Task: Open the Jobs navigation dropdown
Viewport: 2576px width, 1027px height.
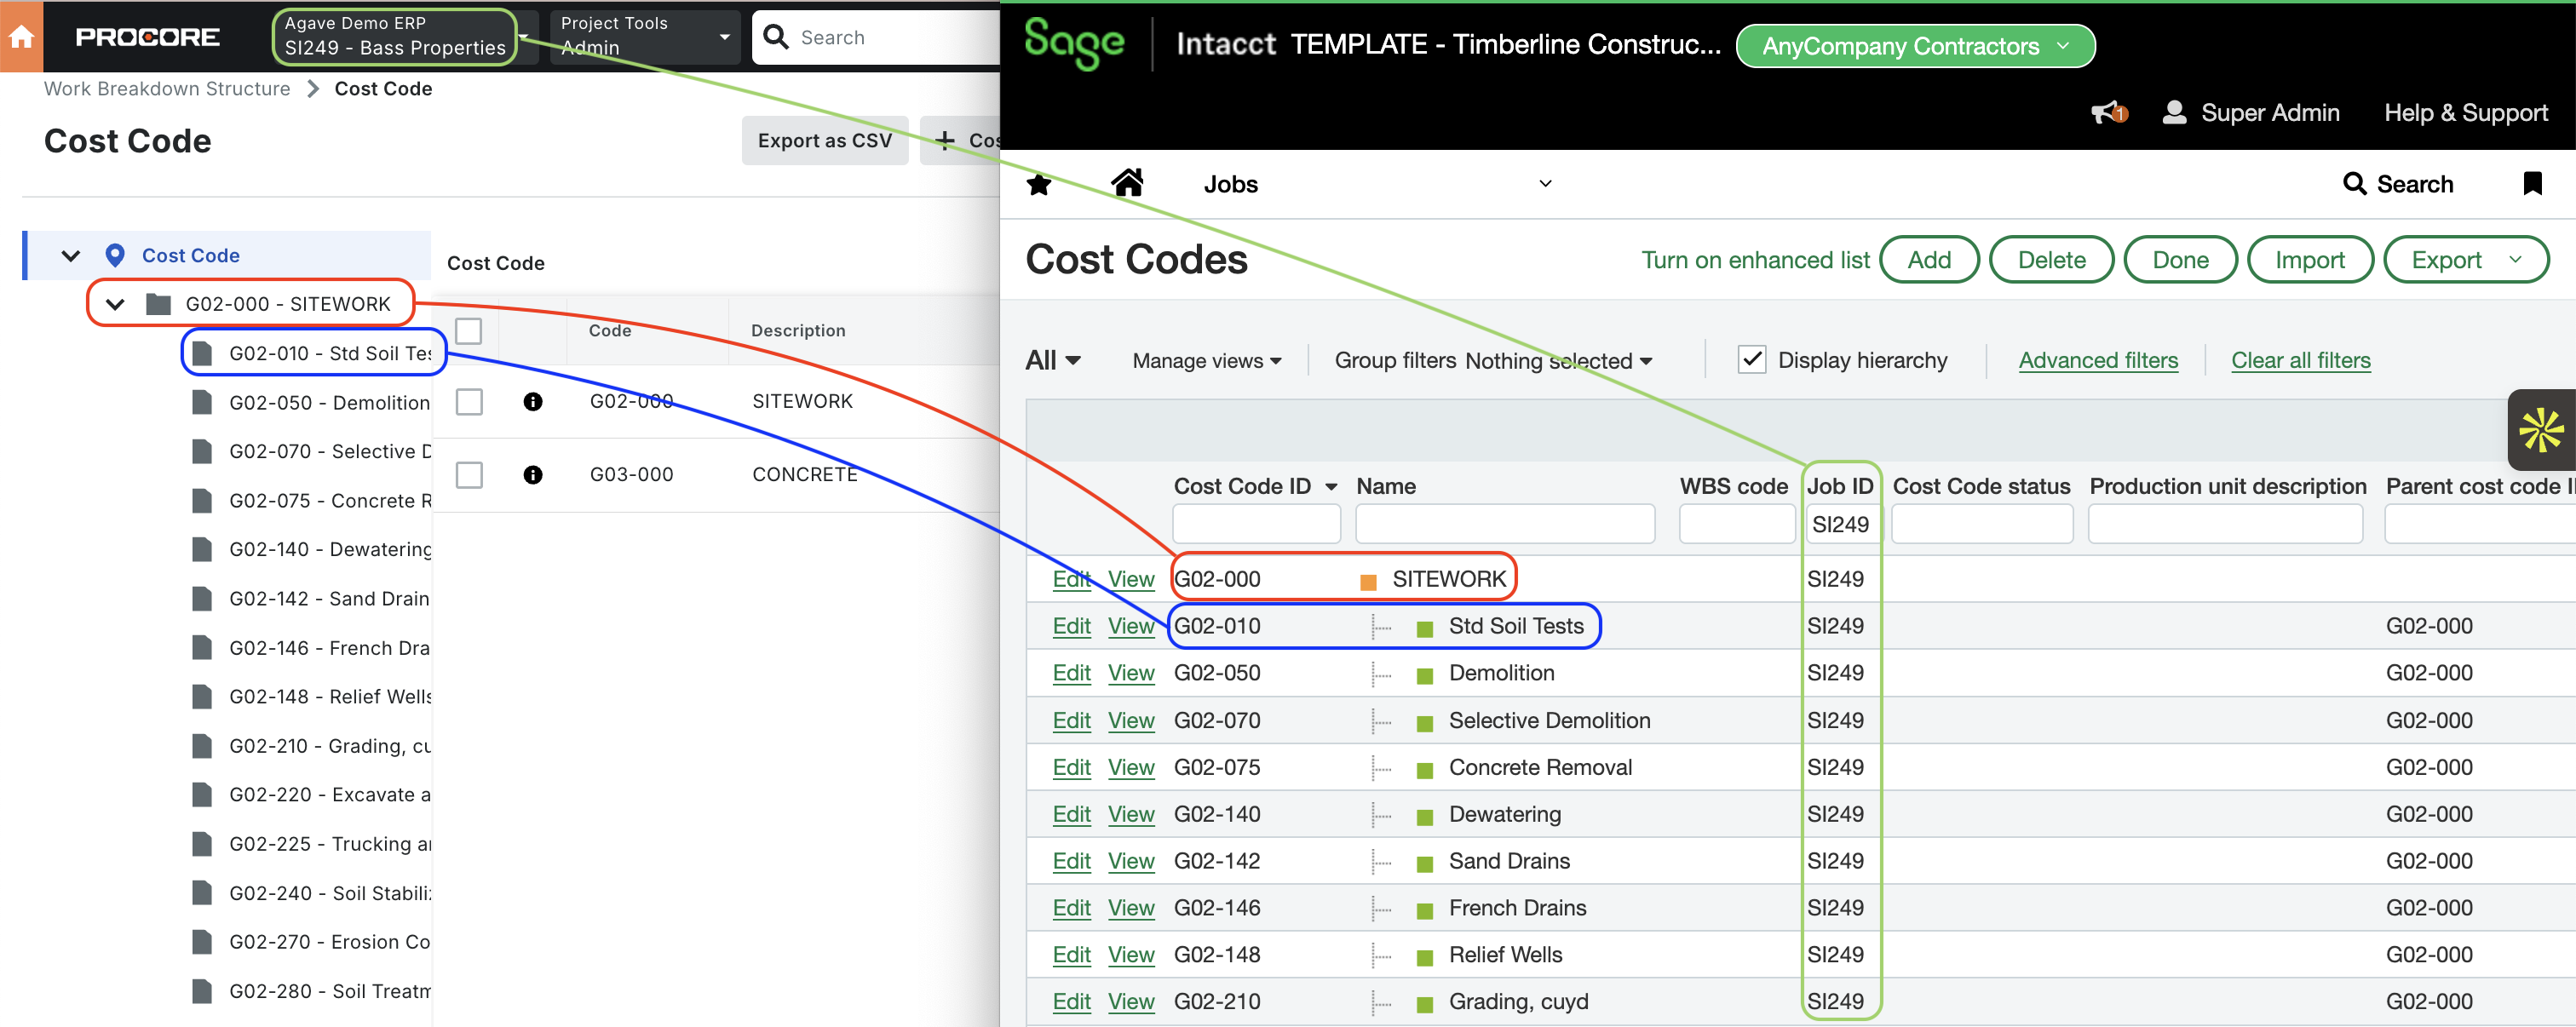Action: tap(1545, 183)
